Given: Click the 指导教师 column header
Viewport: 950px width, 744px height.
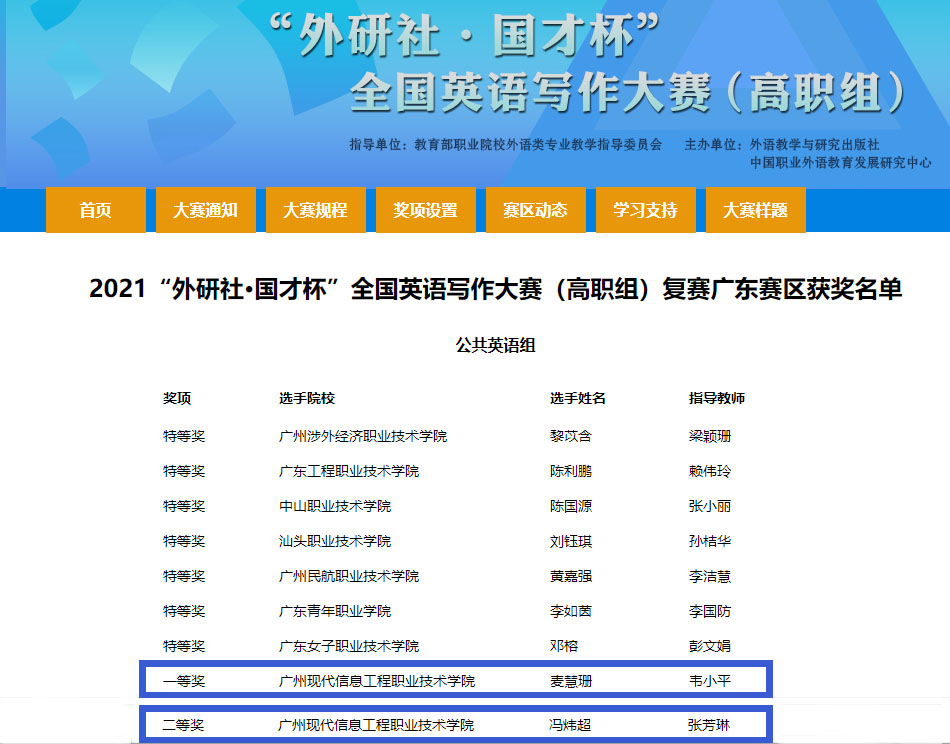Looking at the screenshot, I should (x=717, y=398).
